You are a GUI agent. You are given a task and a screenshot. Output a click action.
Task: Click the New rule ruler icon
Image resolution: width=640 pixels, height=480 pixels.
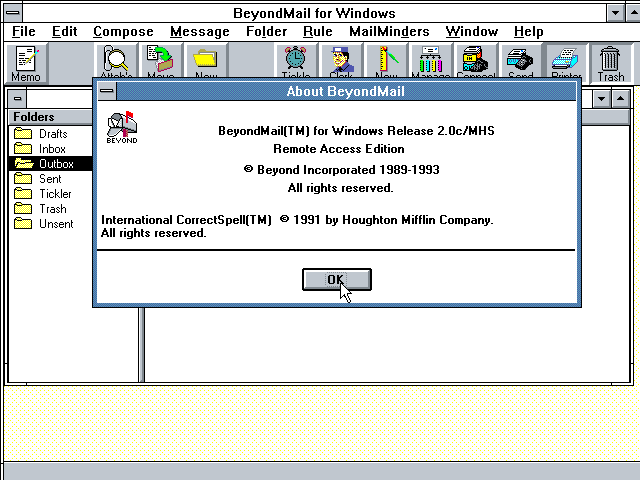386,60
